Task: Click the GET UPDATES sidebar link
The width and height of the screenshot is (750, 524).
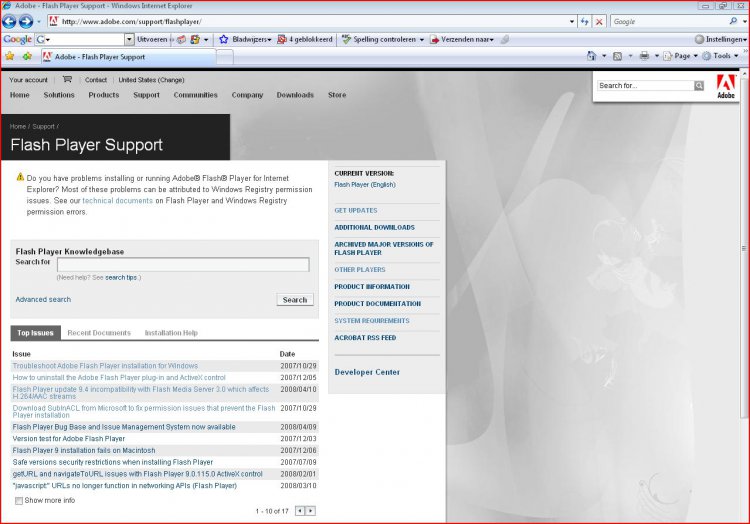Action: coord(355,210)
